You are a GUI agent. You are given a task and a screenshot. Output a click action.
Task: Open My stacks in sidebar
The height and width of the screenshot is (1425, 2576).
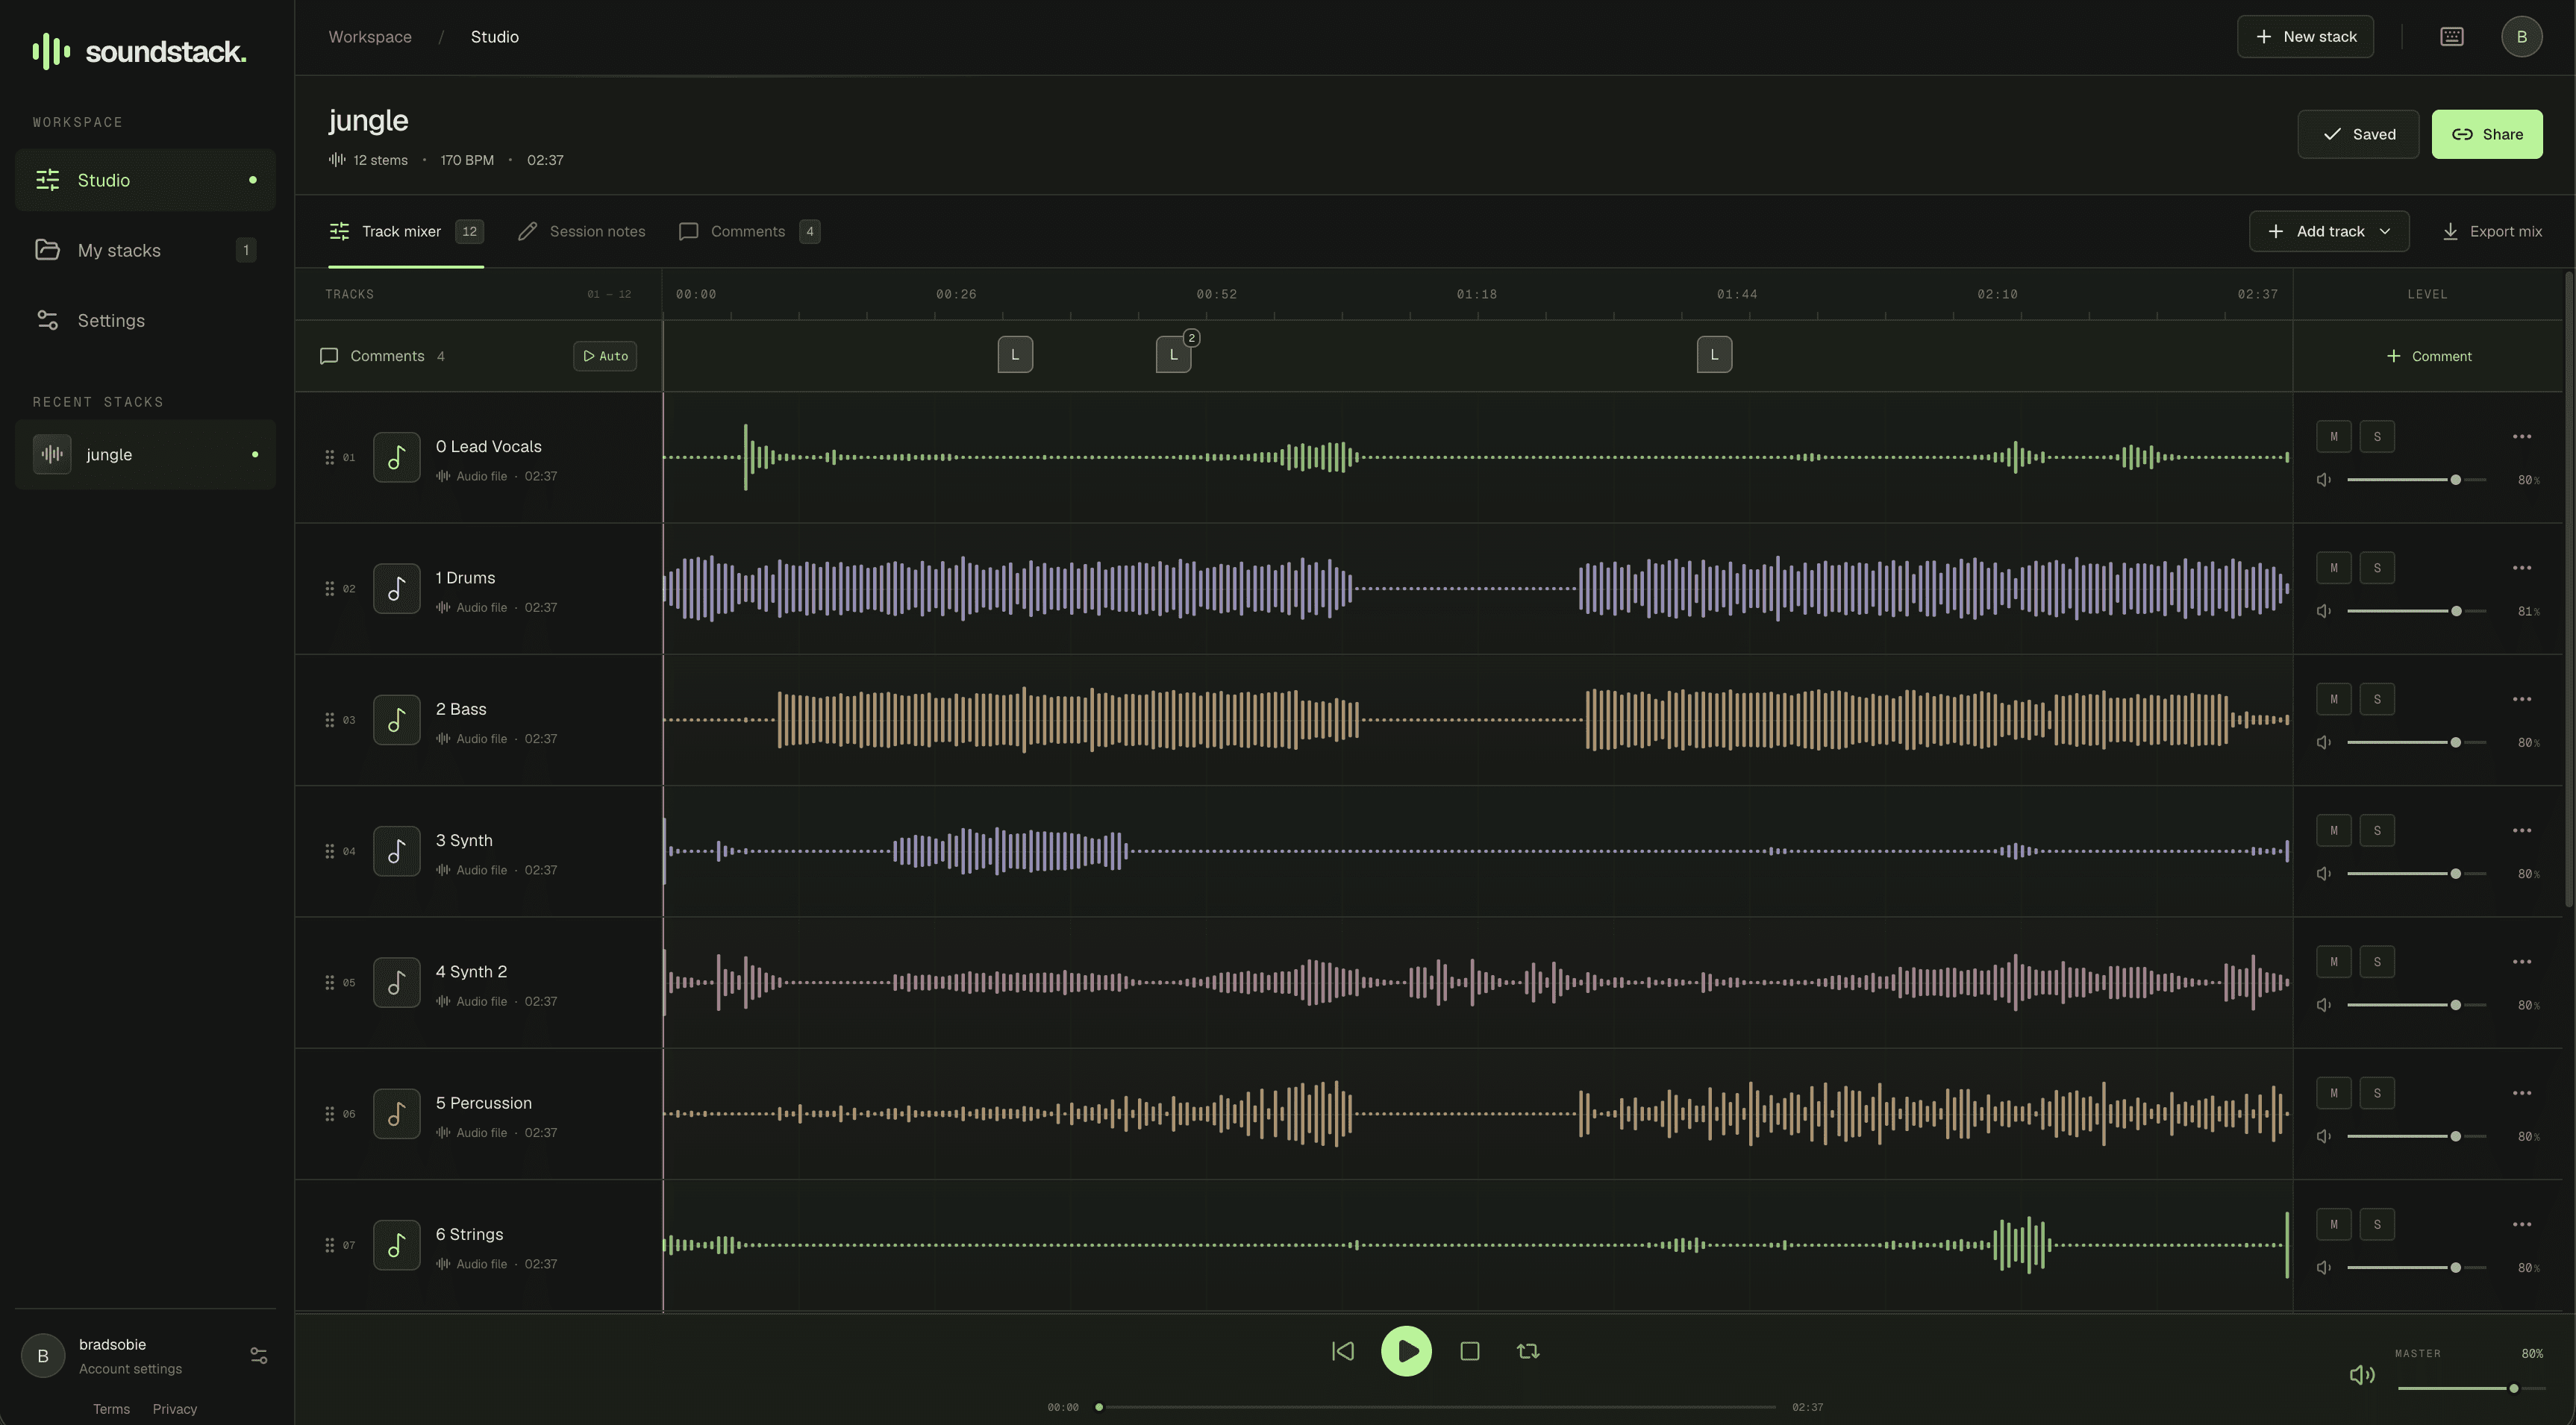coord(145,250)
